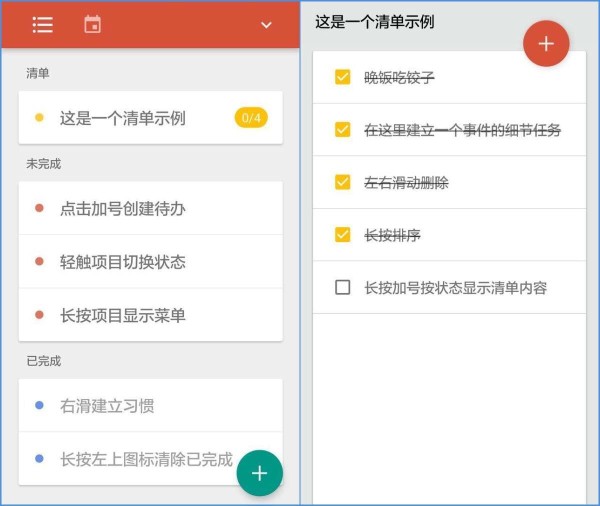This screenshot has height=506, width=600.
Task: Tap the red plus button on checklist panel
Action: [546, 44]
